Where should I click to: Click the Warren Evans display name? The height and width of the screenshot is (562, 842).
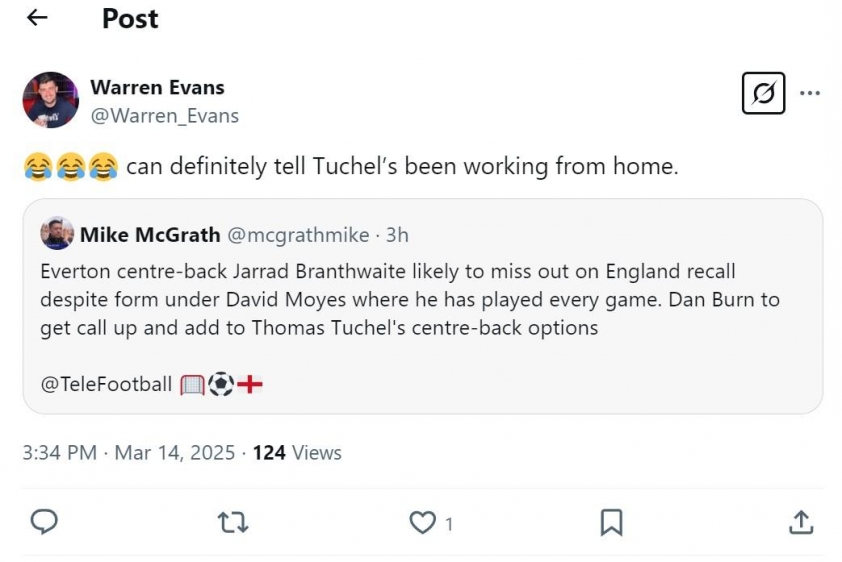157,87
